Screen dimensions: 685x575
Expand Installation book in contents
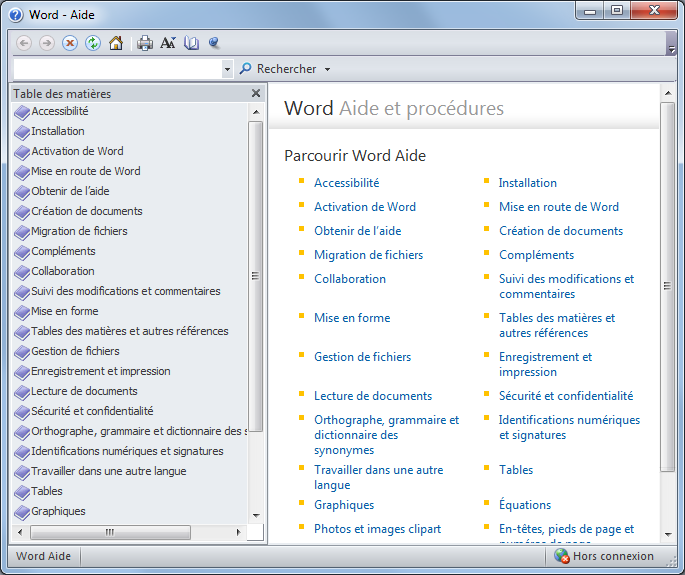pos(22,132)
